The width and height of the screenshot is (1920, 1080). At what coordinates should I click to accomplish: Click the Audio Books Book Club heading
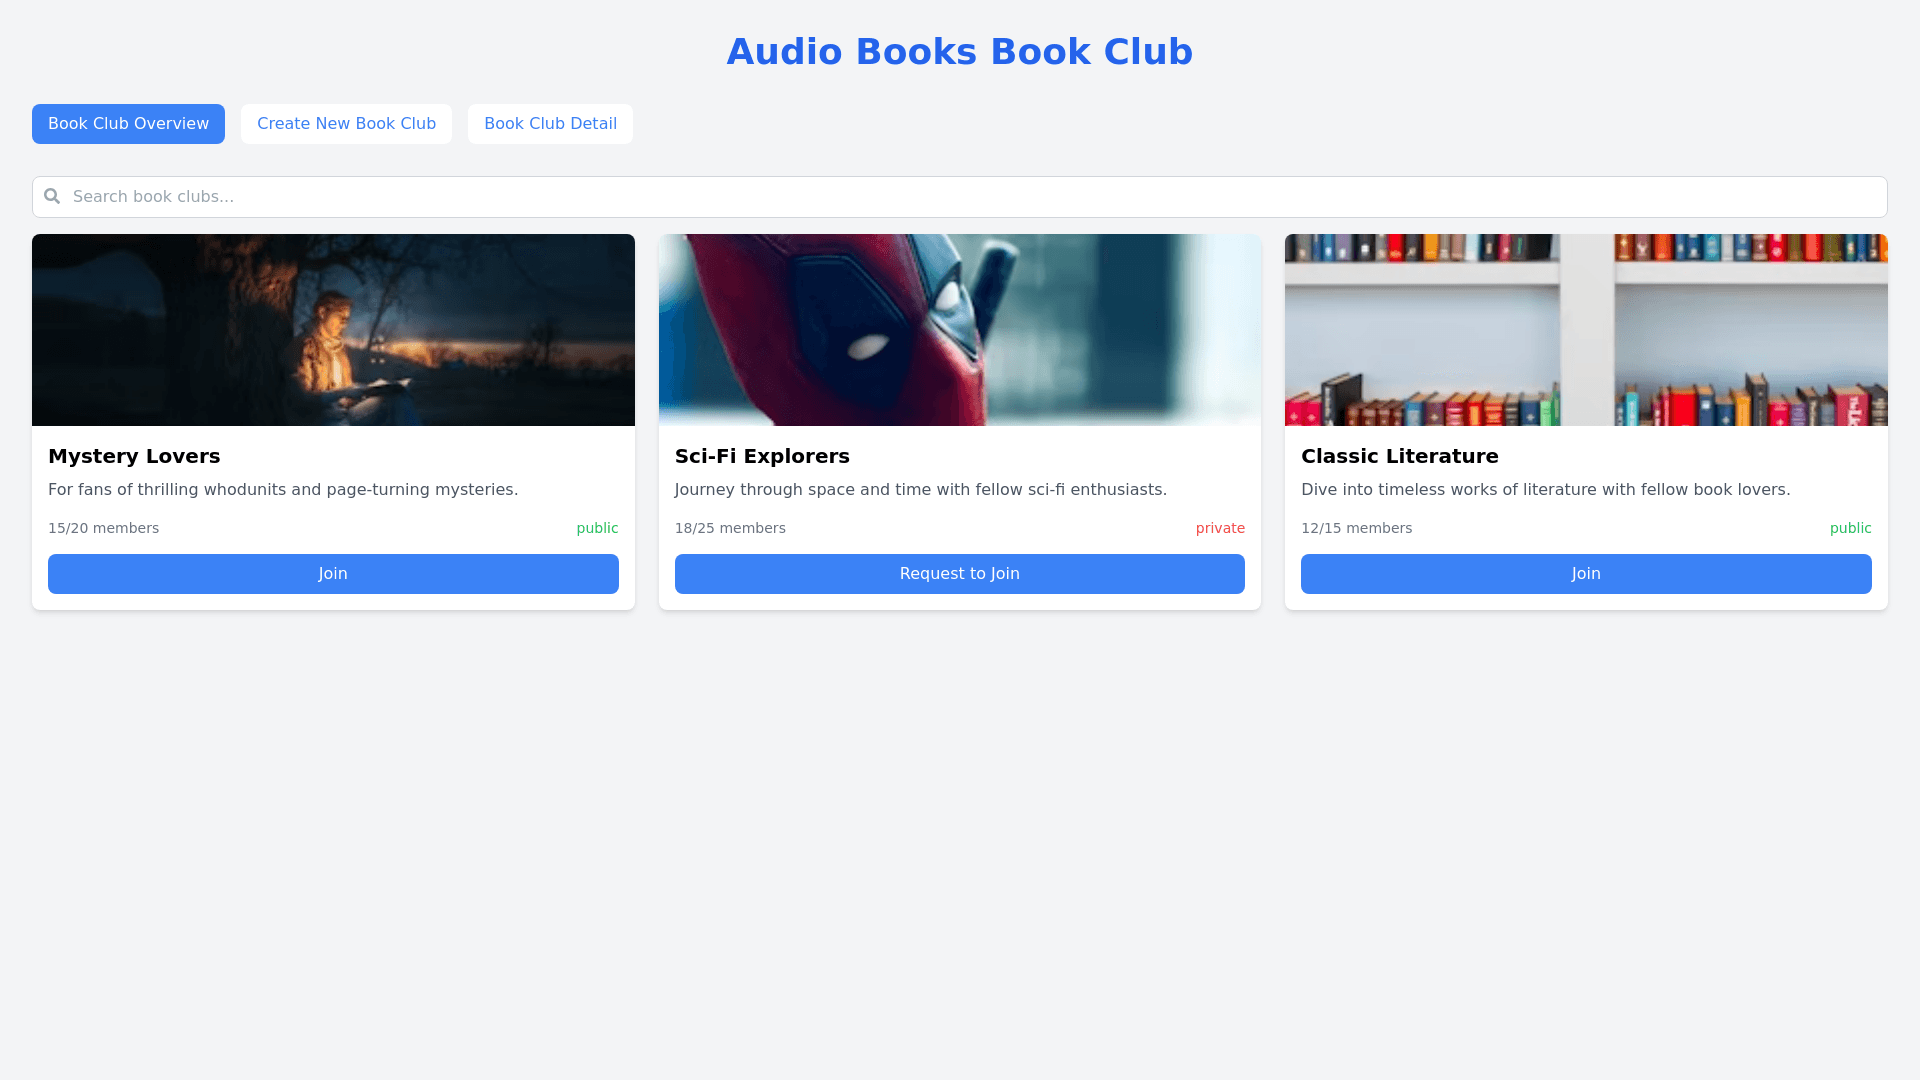point(959,52)
